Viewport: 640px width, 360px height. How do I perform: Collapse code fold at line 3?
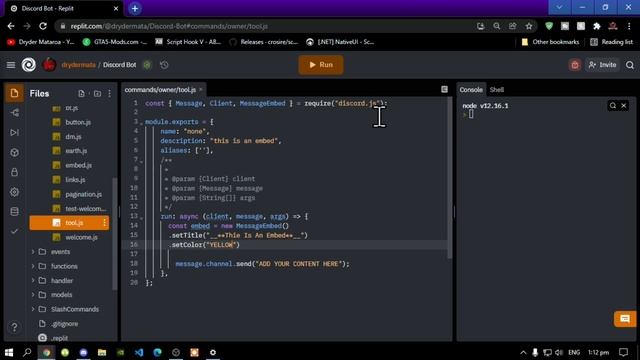[141, 123]
